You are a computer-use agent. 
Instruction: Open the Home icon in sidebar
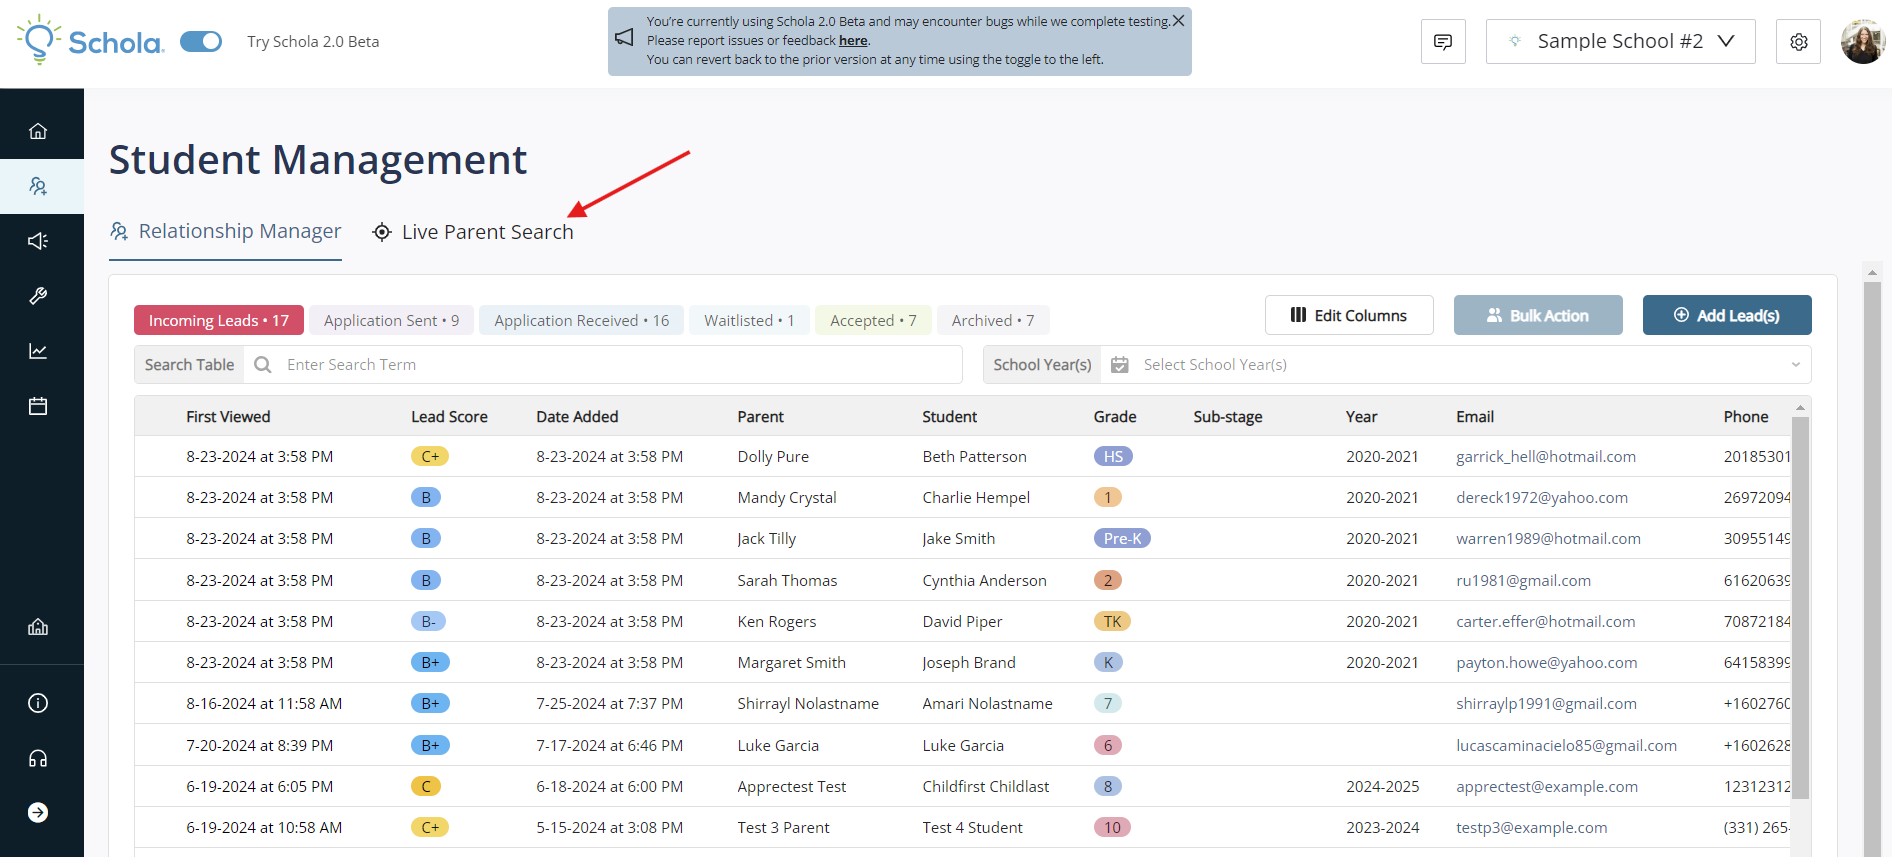pyautogui.click(x=38, y=131)
